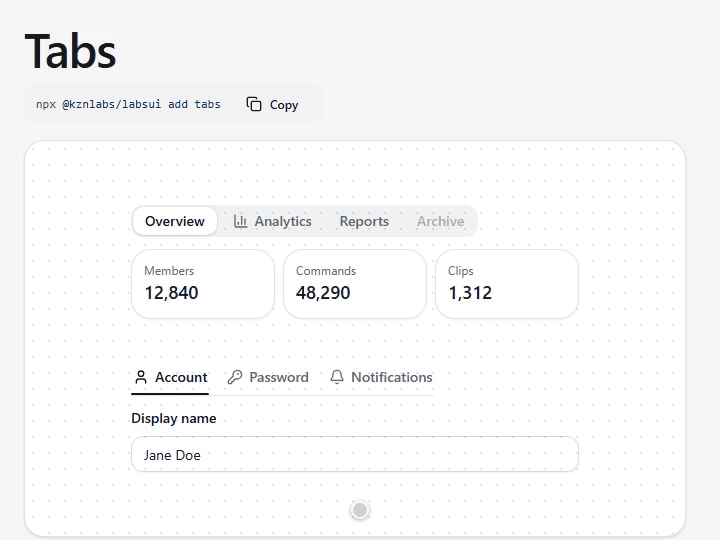Click the npx install command text
Viewport: 720px width, 540px height.
(x=128, y=104)
